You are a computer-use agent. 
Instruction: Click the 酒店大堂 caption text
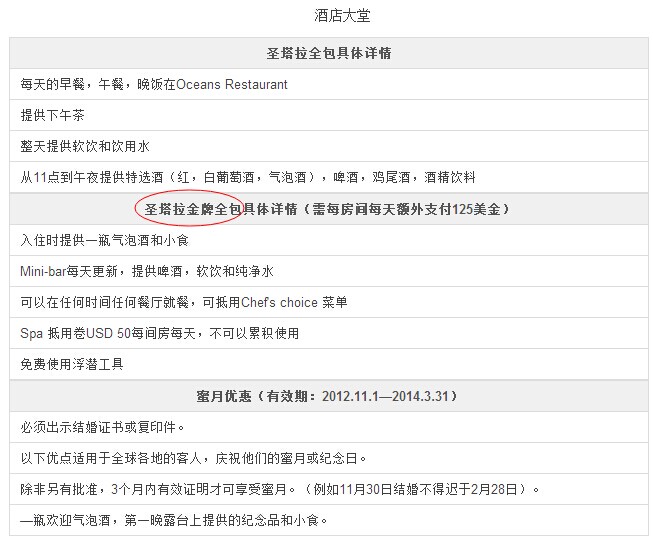pos(328,16)
